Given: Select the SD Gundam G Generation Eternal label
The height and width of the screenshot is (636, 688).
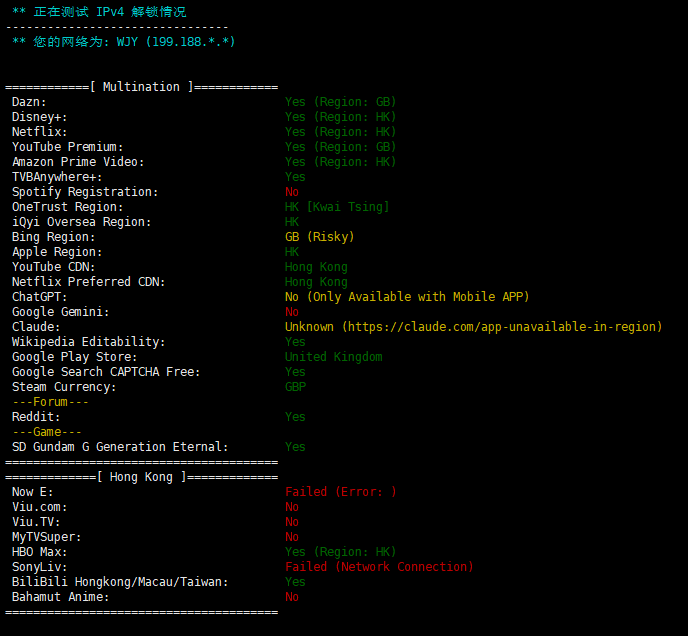Looking at the screenshot, I should pyautogui.click(x=120, y=447).
